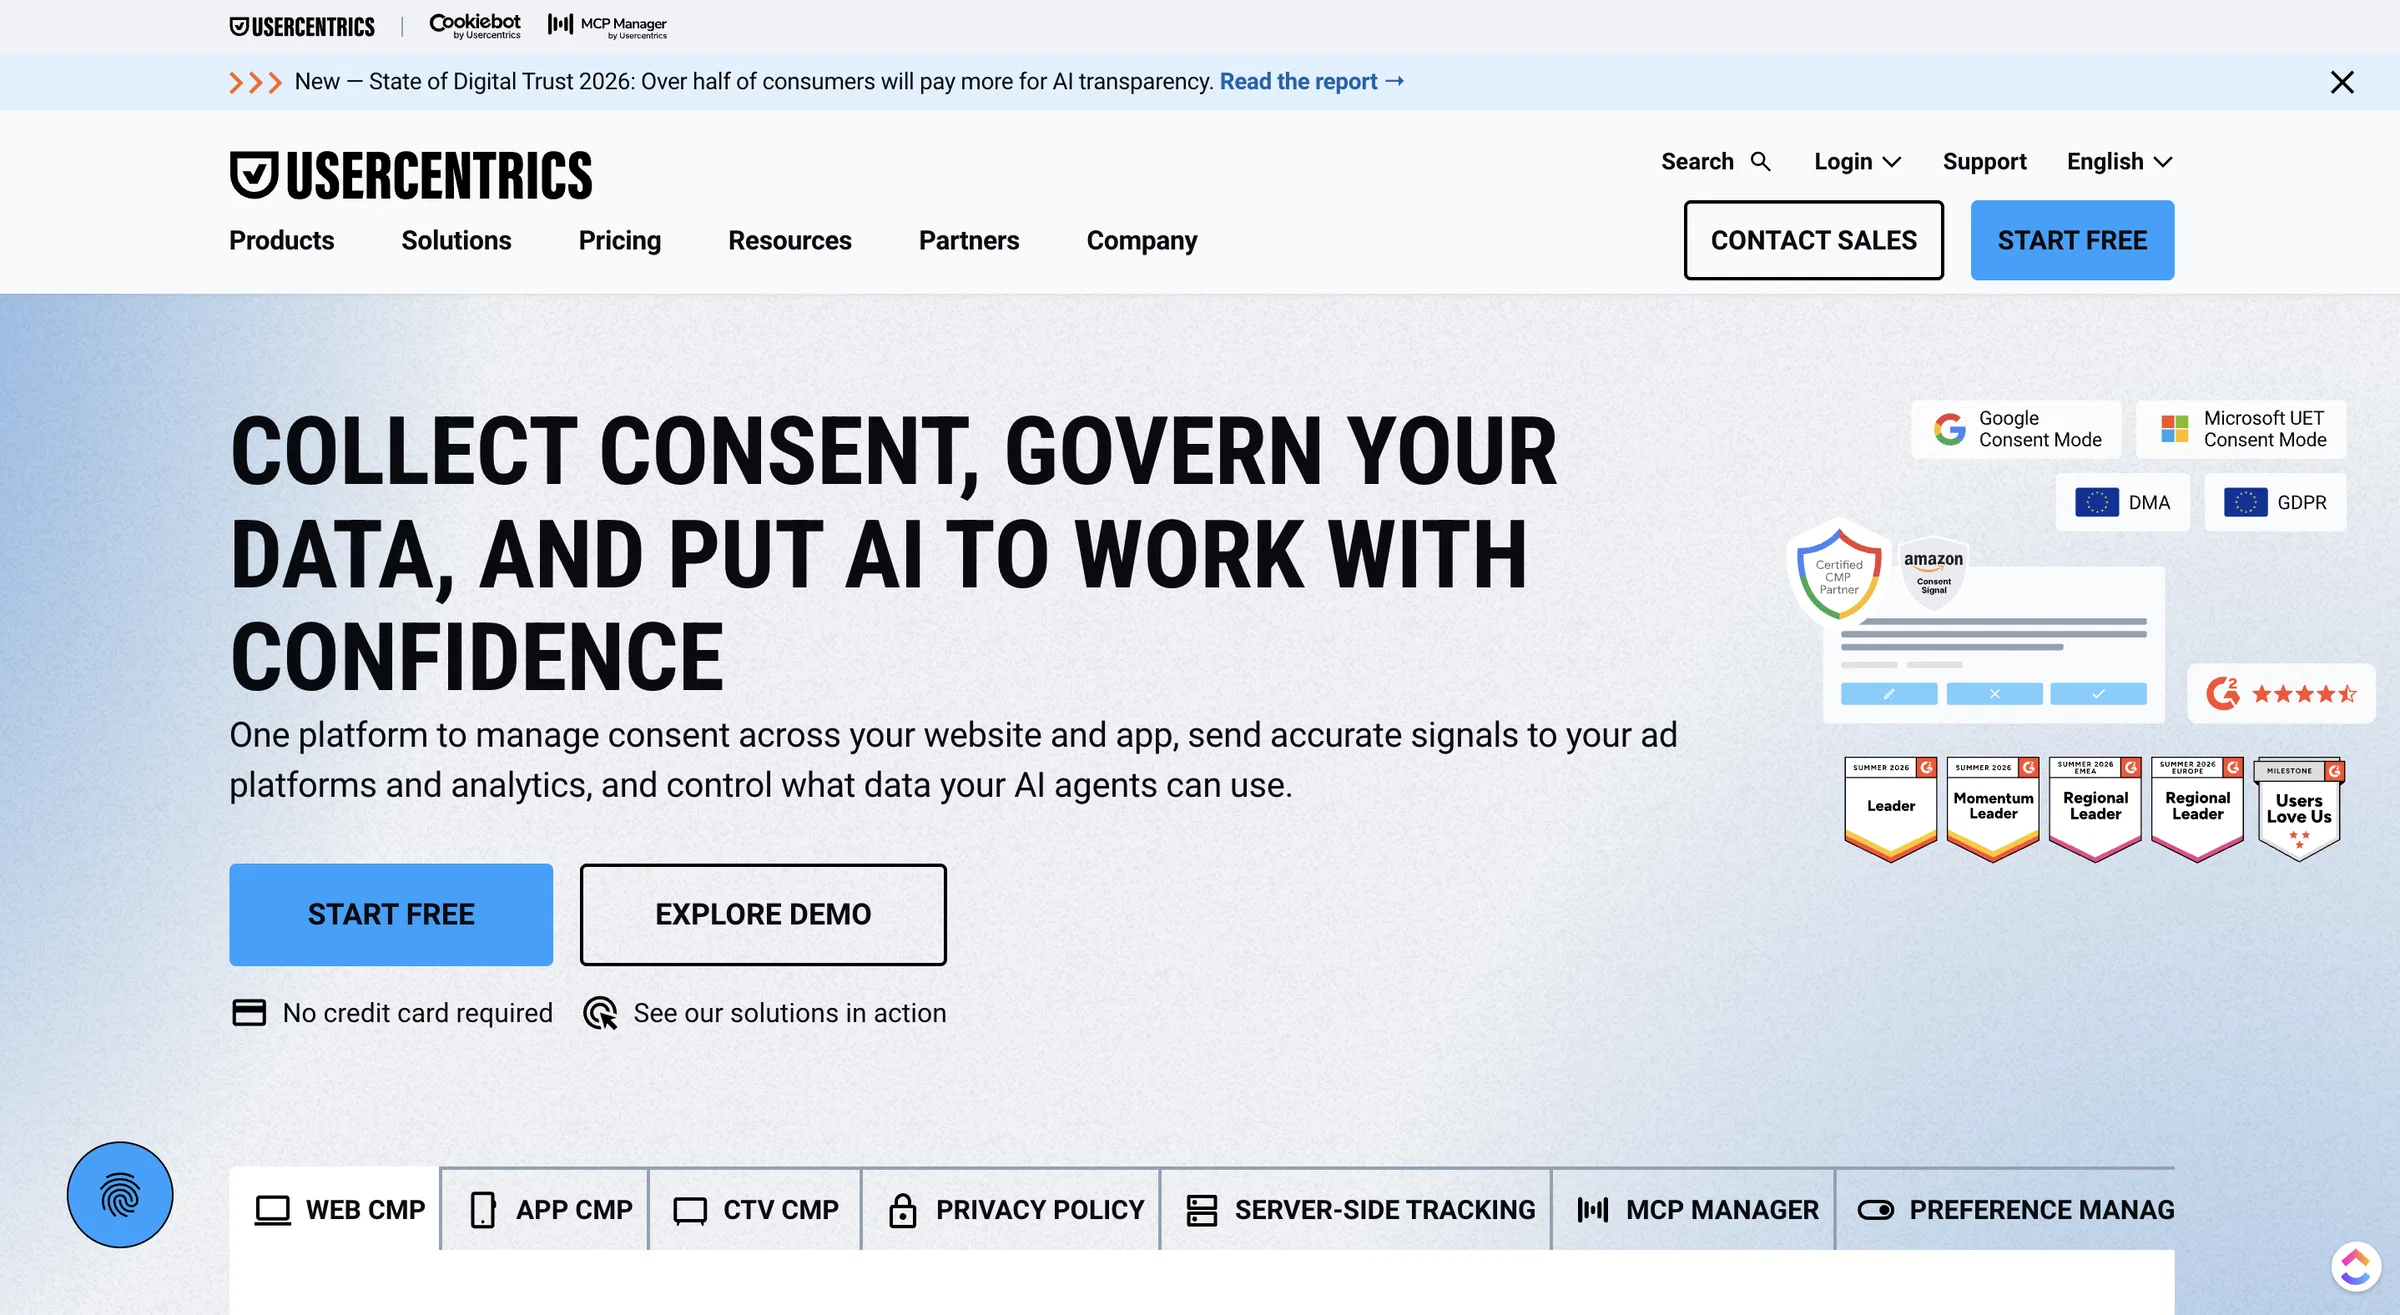The width and height of the screenshot is (2400, 1315).
Task: Click the credit card icon
Action: (x=249, y=1013)
